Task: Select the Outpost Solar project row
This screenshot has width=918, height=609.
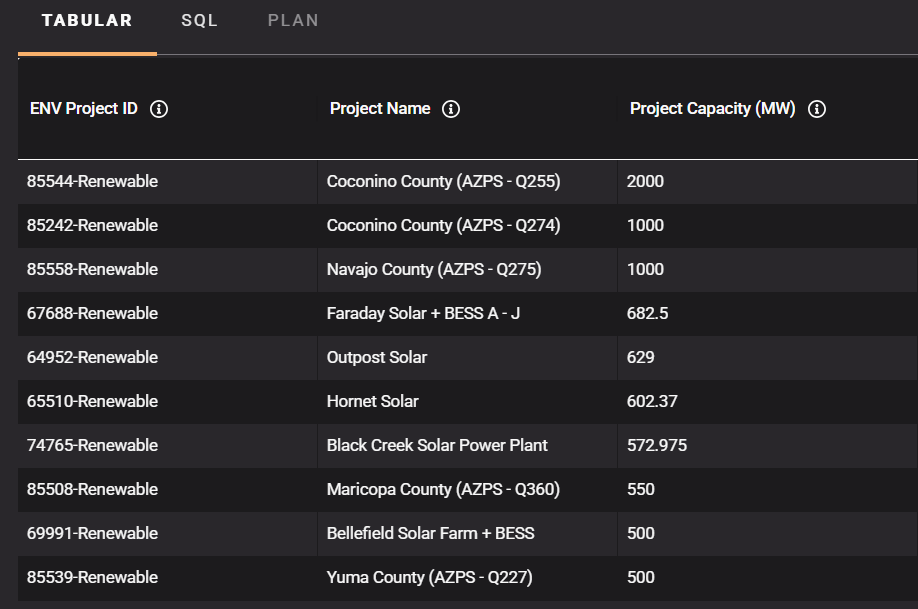Action: pyautogui.click(x=377, y=358)
